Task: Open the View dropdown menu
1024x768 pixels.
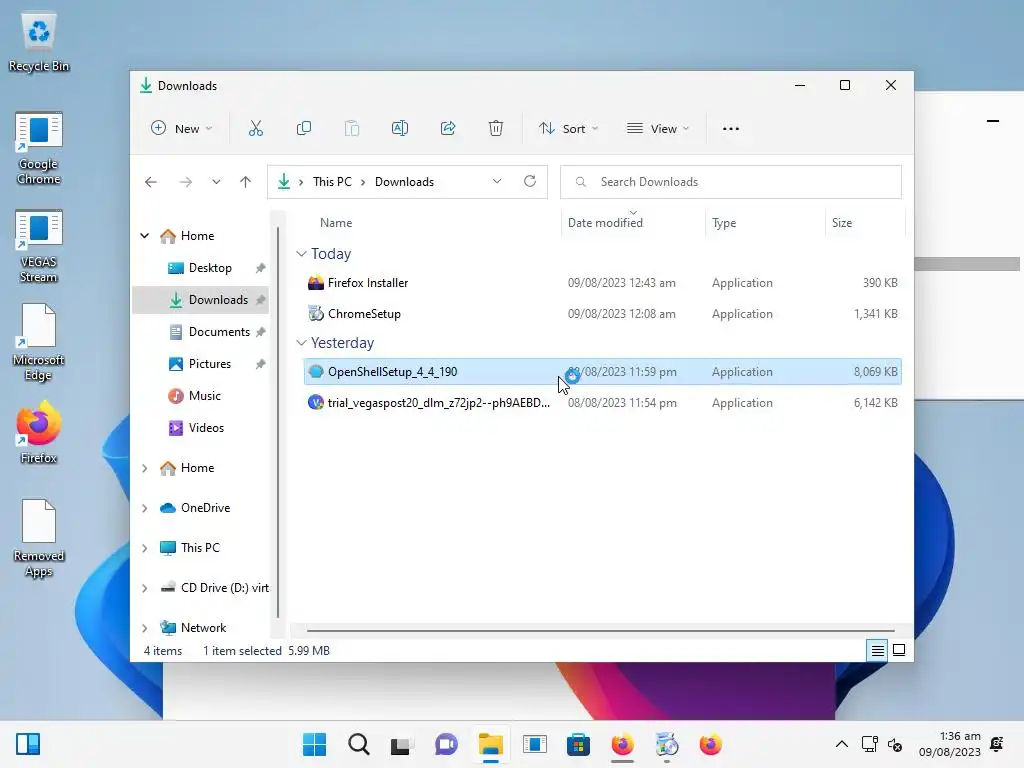Action: coord(658,129)
